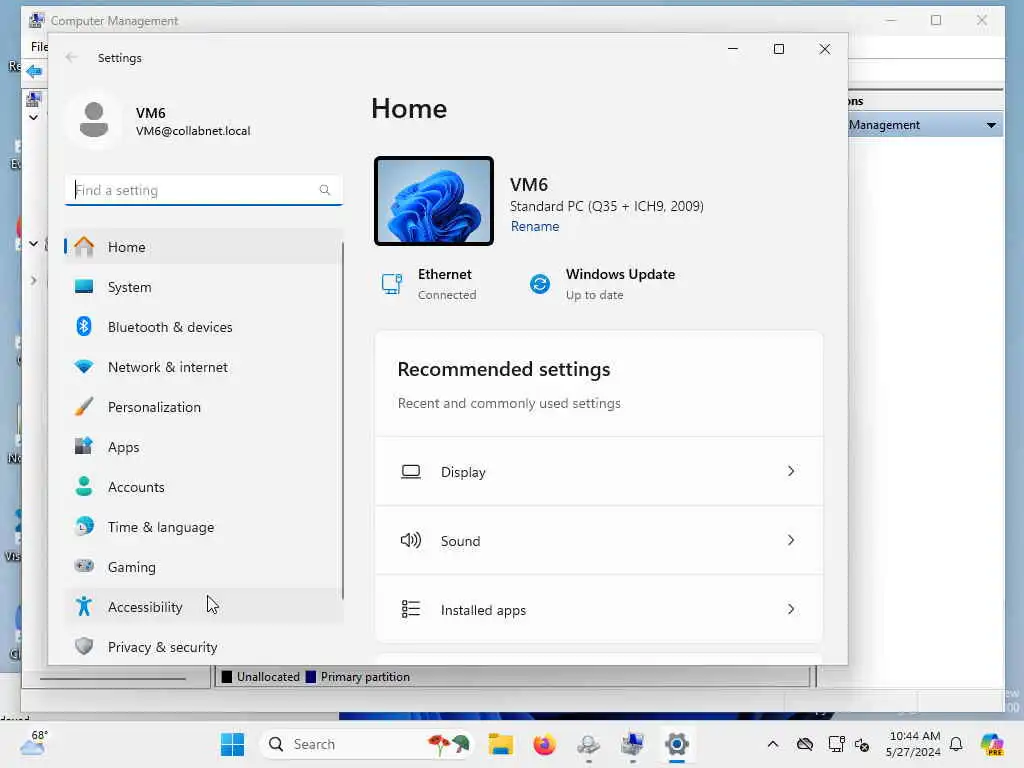1024x768 pixels.
Task: Click the clock showing 10:44 AM
Action: (914, 736)
